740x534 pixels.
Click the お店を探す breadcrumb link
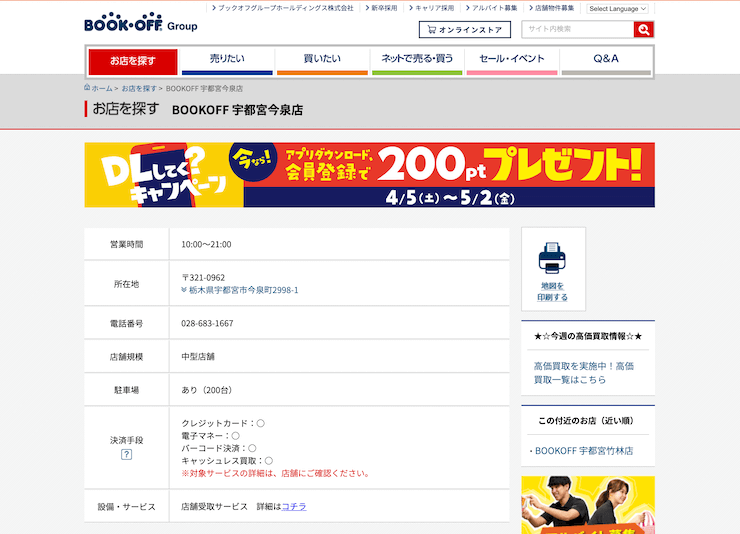pyautogui.click(x=139, y=89)
